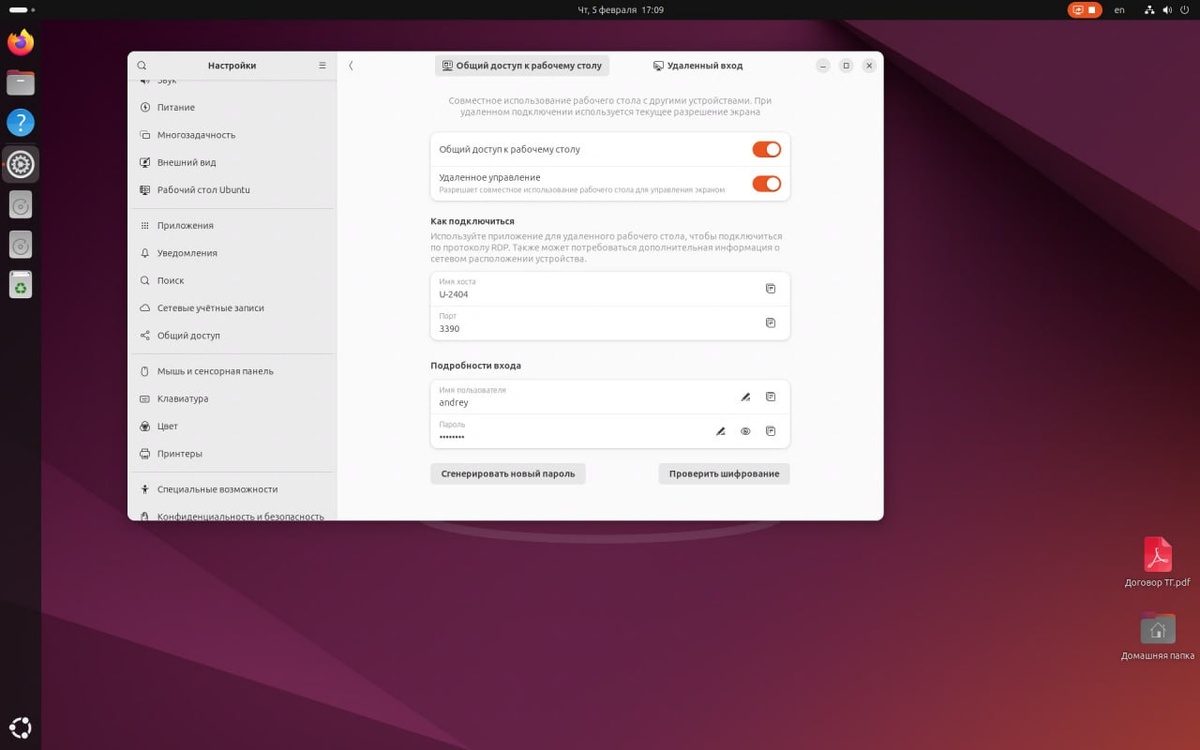The image size is (1200, 750).
Task: Select Домашняя папка desktop icon
Action: [x=1157, y=636]
